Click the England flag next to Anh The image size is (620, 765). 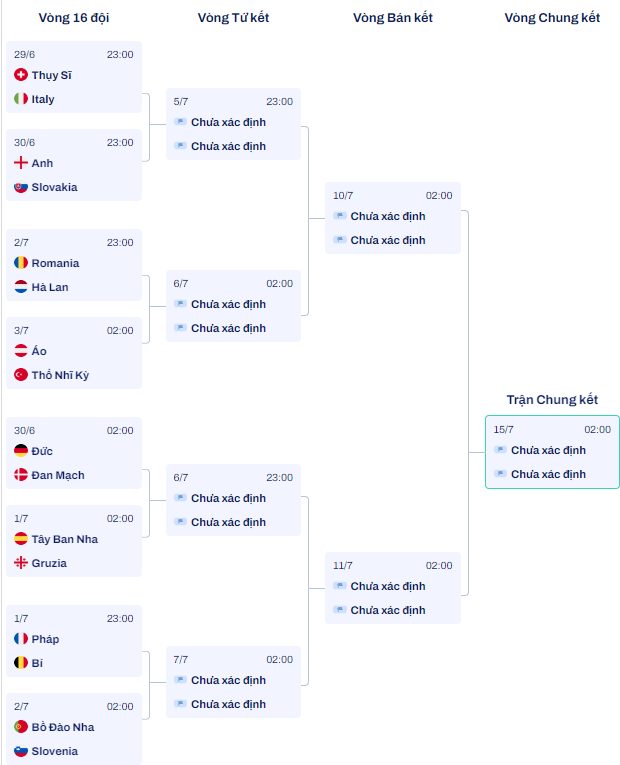click(20, 162)
